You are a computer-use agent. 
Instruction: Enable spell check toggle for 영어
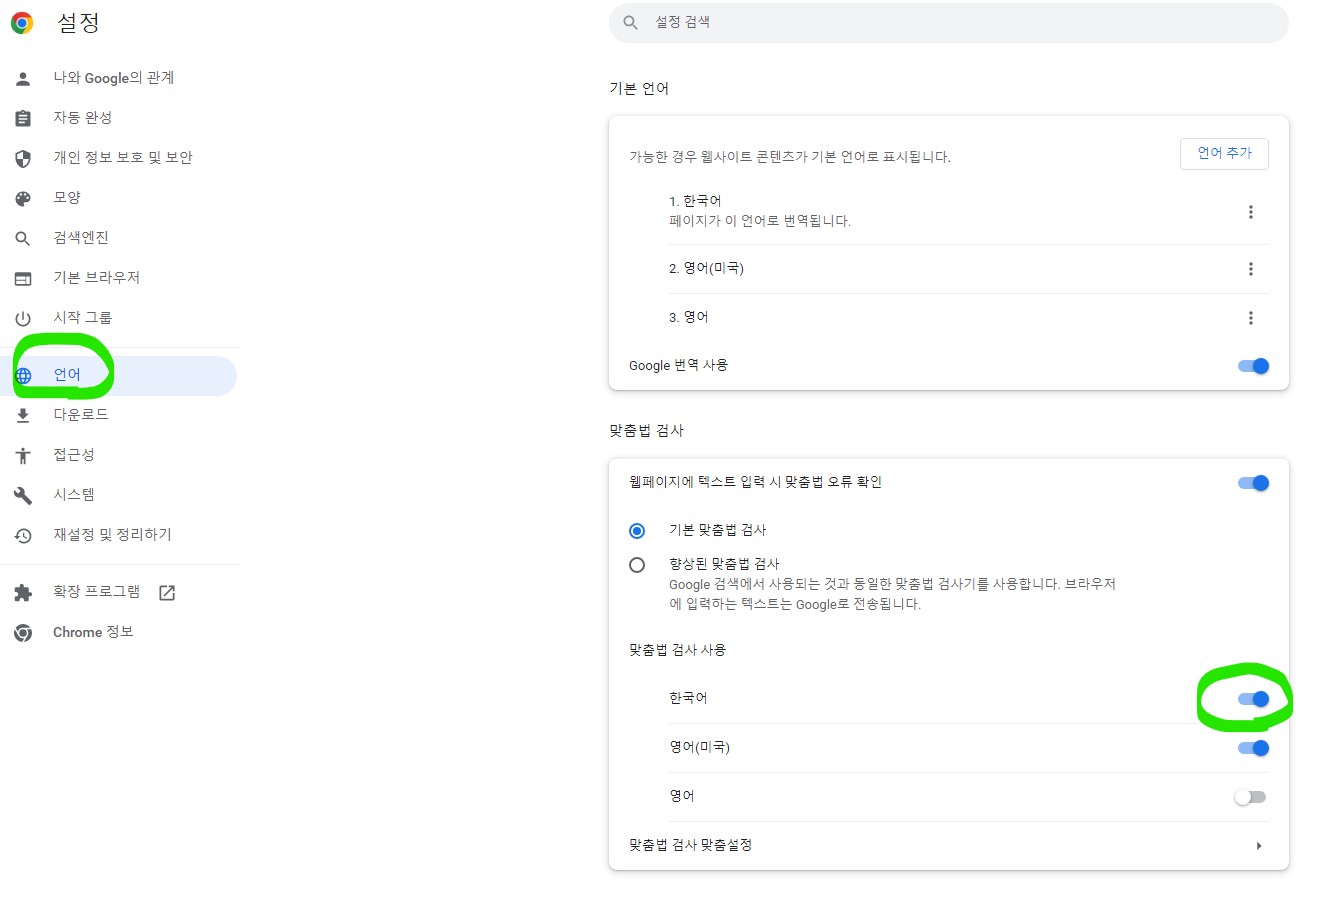pos(1250,796)
